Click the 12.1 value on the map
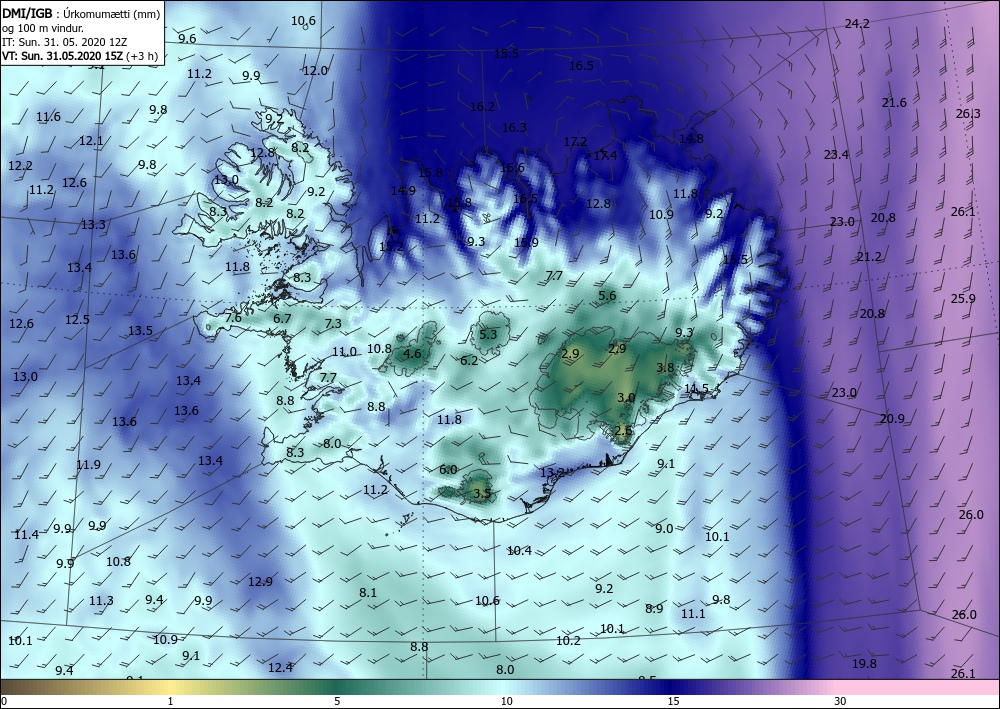Viewport: 1000px width, 709px height. click(x=91, y=141)
